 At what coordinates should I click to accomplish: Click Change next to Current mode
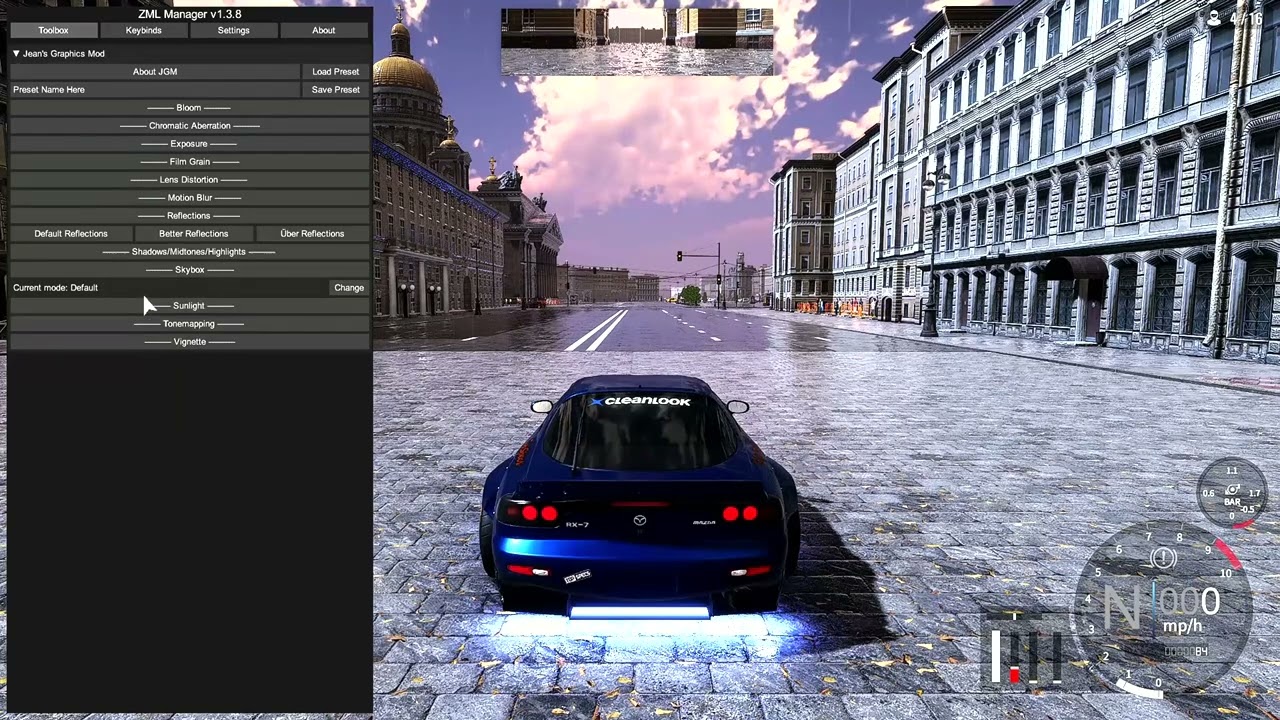(x=349, y=288)
